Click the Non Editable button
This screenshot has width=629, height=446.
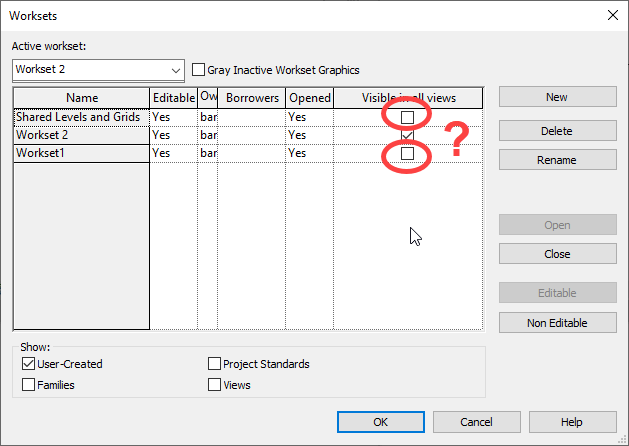click(x=558, y=323)
